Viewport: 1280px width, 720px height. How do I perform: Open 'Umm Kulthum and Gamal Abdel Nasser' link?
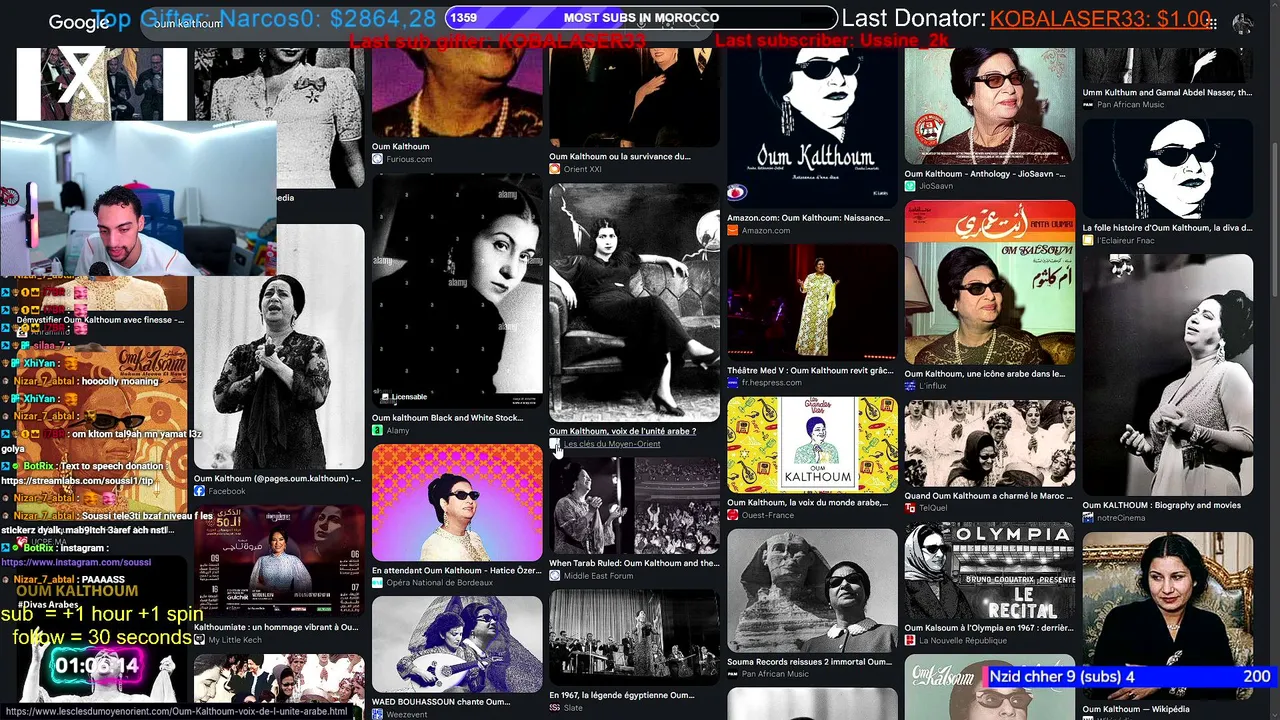click(x=1167, y=92)
